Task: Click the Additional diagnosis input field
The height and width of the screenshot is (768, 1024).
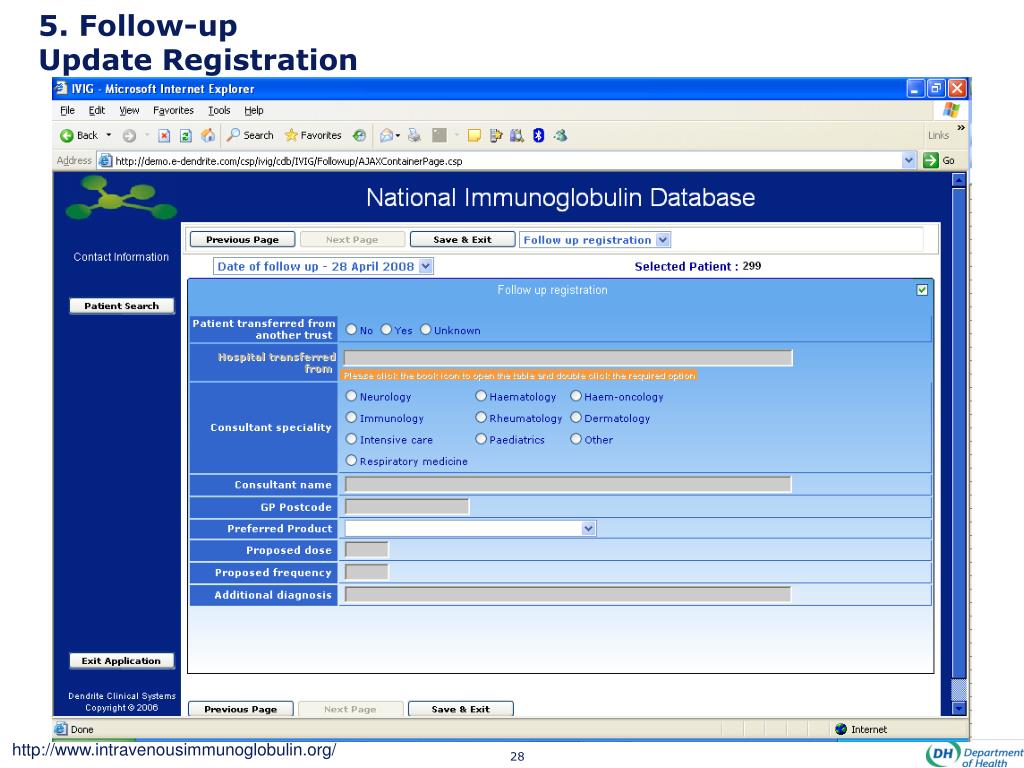Action: pyautogui.click(x=568, y=594)
